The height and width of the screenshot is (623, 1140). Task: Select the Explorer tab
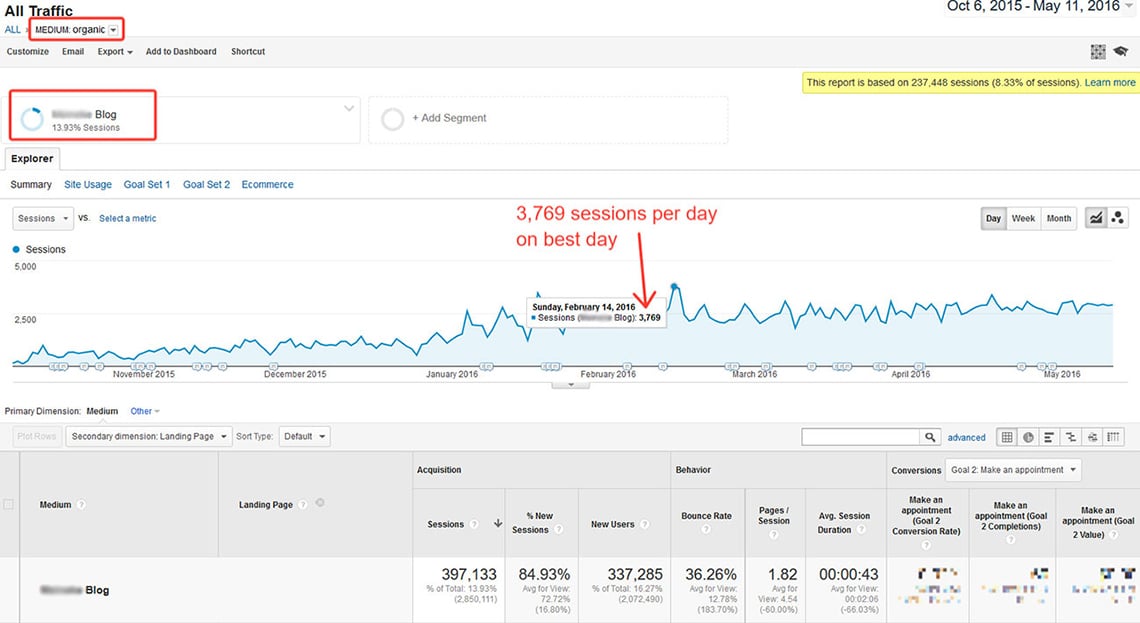[32, 158]
